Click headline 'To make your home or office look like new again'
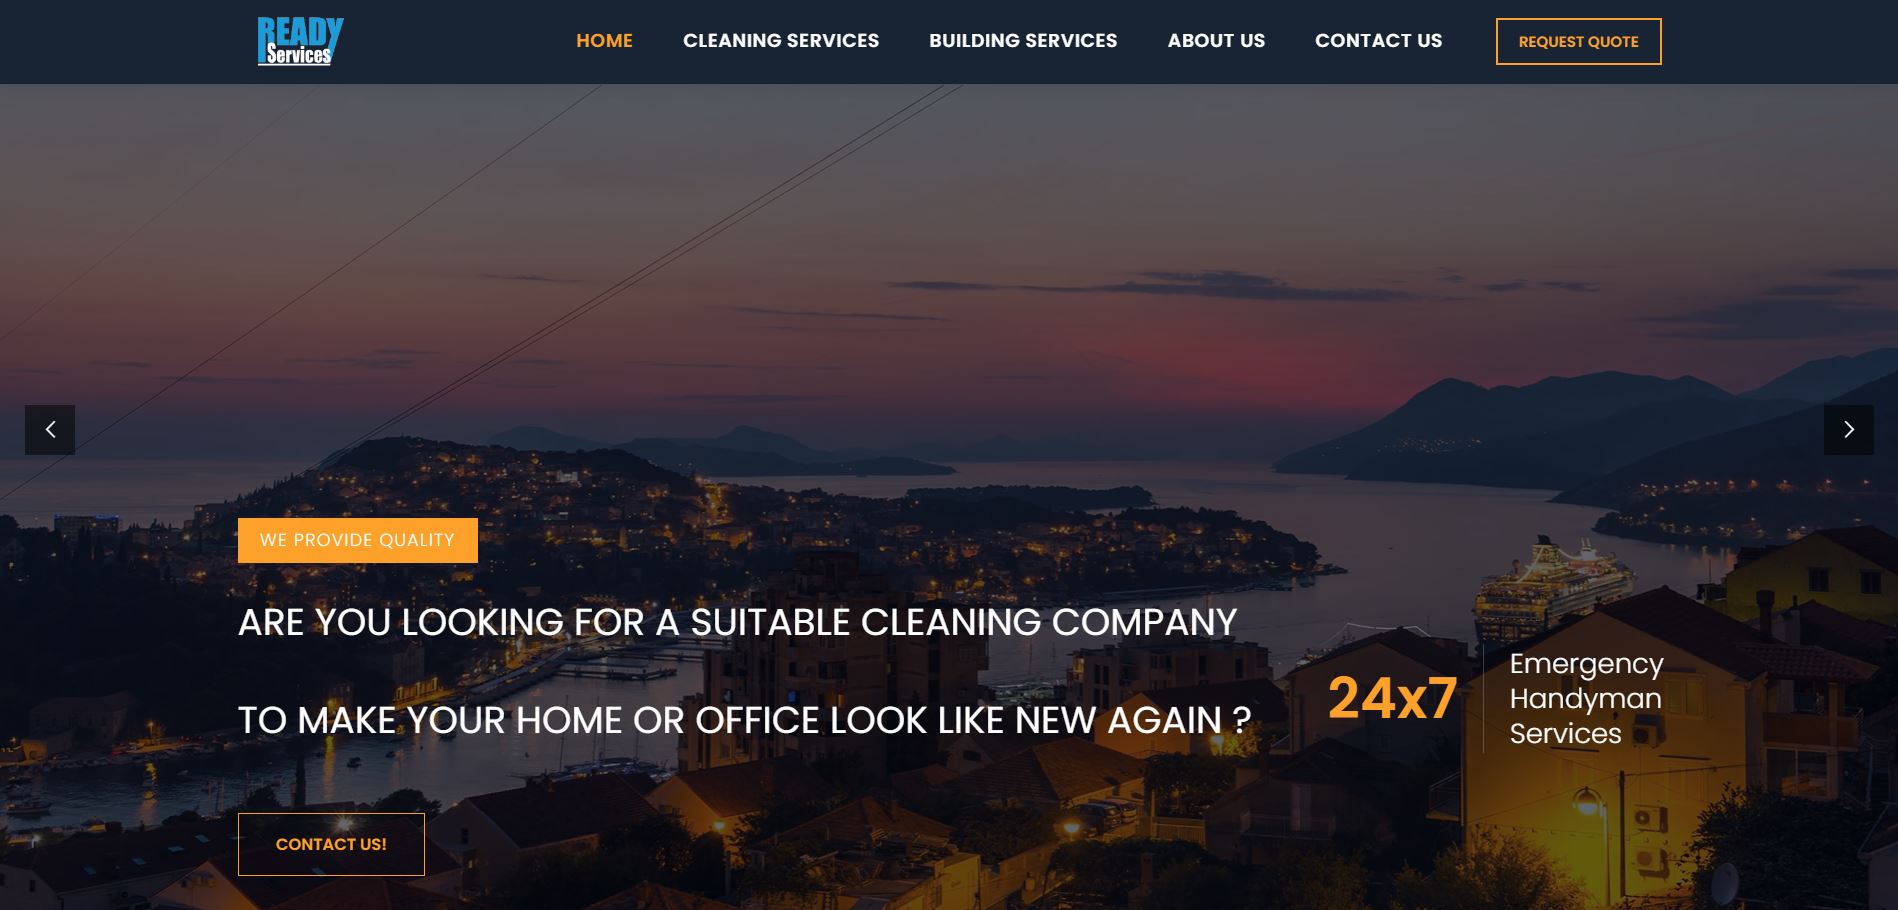 (x=744, y=720)
